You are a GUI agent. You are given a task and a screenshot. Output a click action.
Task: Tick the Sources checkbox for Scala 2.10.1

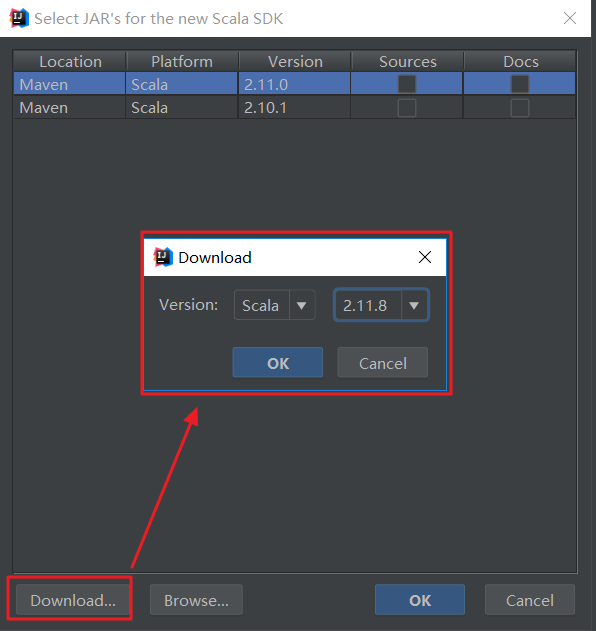click(407, 108)
